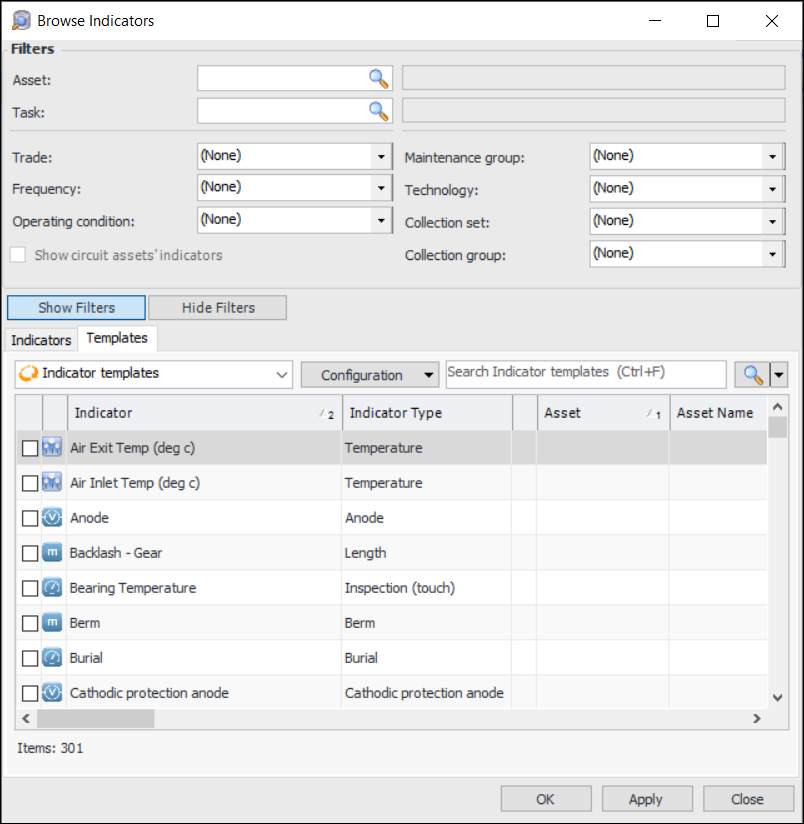Click the Task field magnifier lookup icon
The height and width of the screenshot is (824, 804).
click(378, 111)
